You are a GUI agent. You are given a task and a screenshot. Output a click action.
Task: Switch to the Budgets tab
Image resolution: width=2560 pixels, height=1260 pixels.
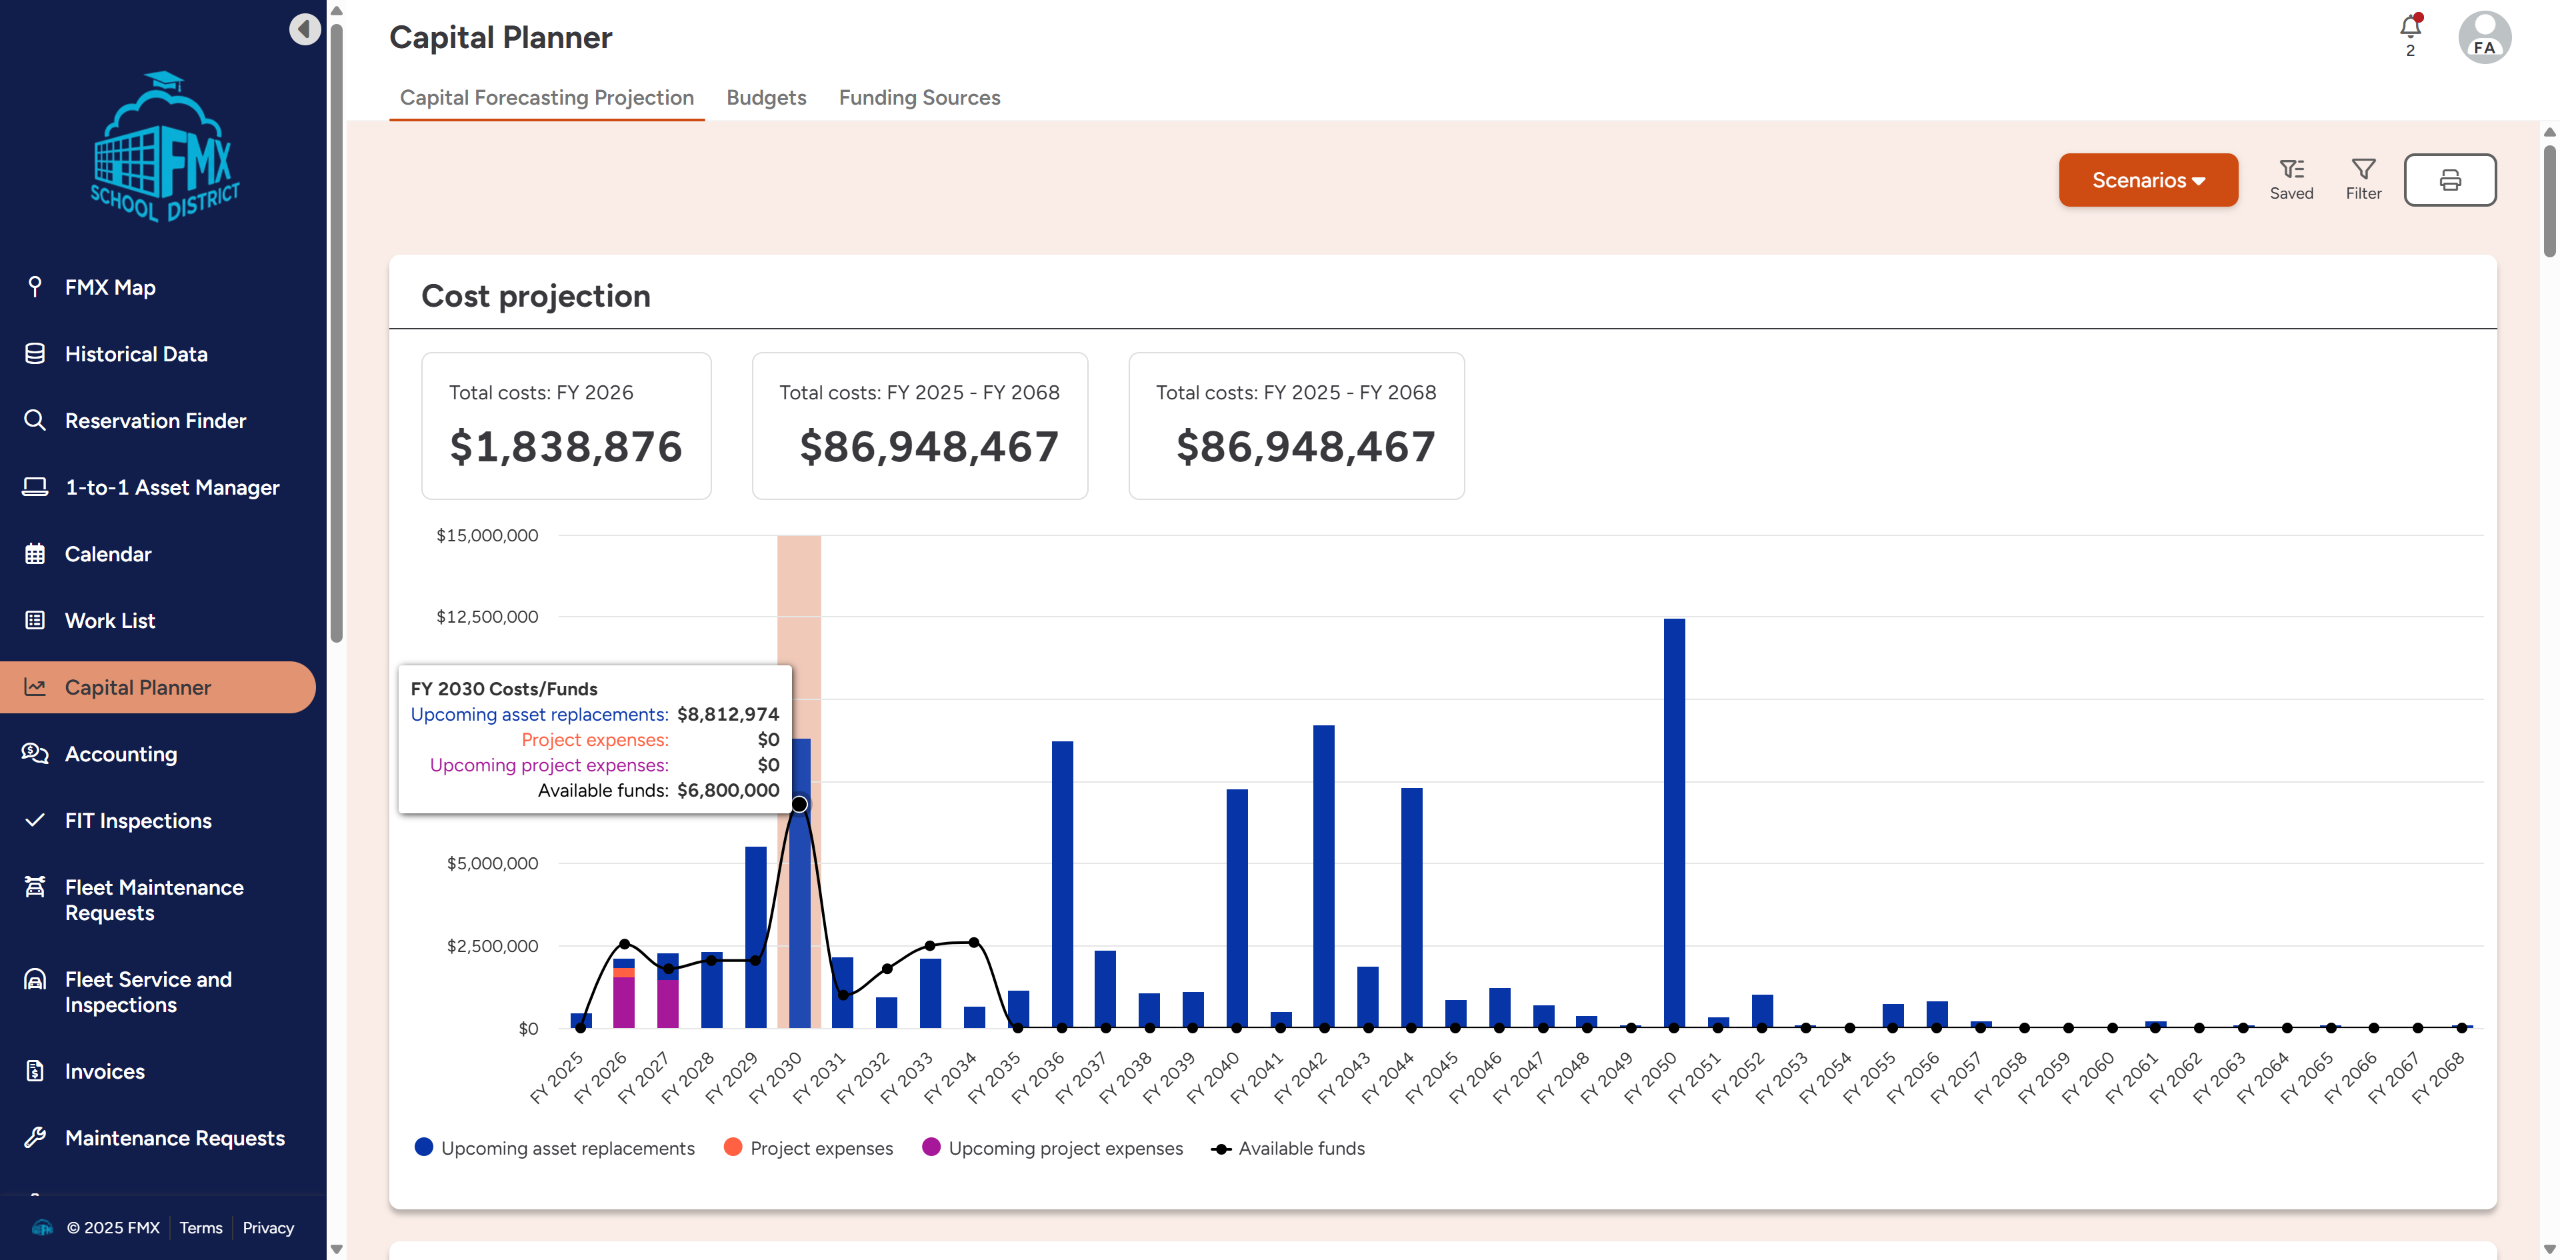766,97
